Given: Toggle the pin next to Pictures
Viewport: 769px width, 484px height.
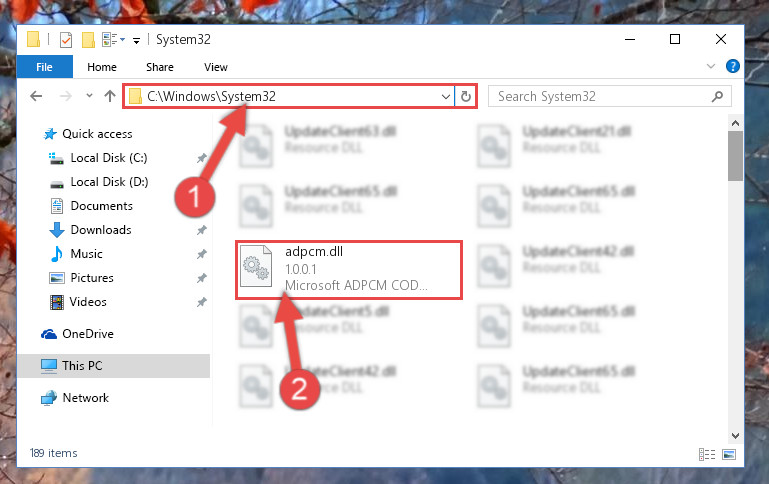Looking at the screenshot, I should click(x=202, y=278).
